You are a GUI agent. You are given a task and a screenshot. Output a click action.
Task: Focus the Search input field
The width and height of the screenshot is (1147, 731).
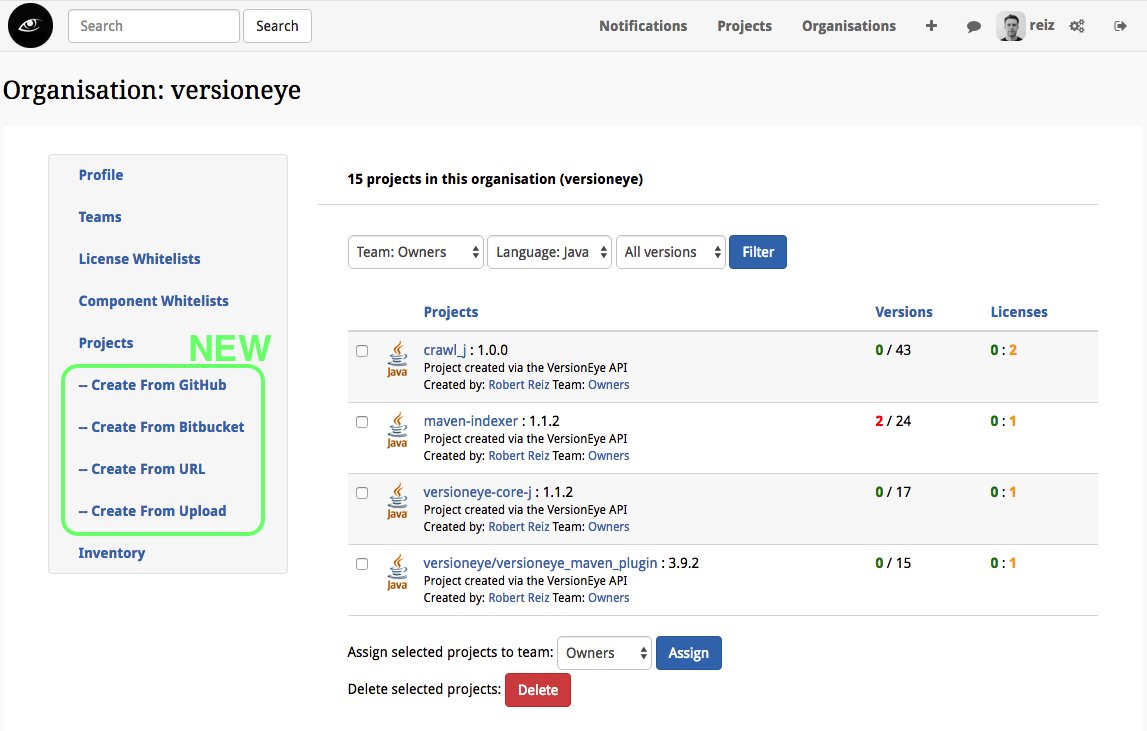click(x=154, y=26)
